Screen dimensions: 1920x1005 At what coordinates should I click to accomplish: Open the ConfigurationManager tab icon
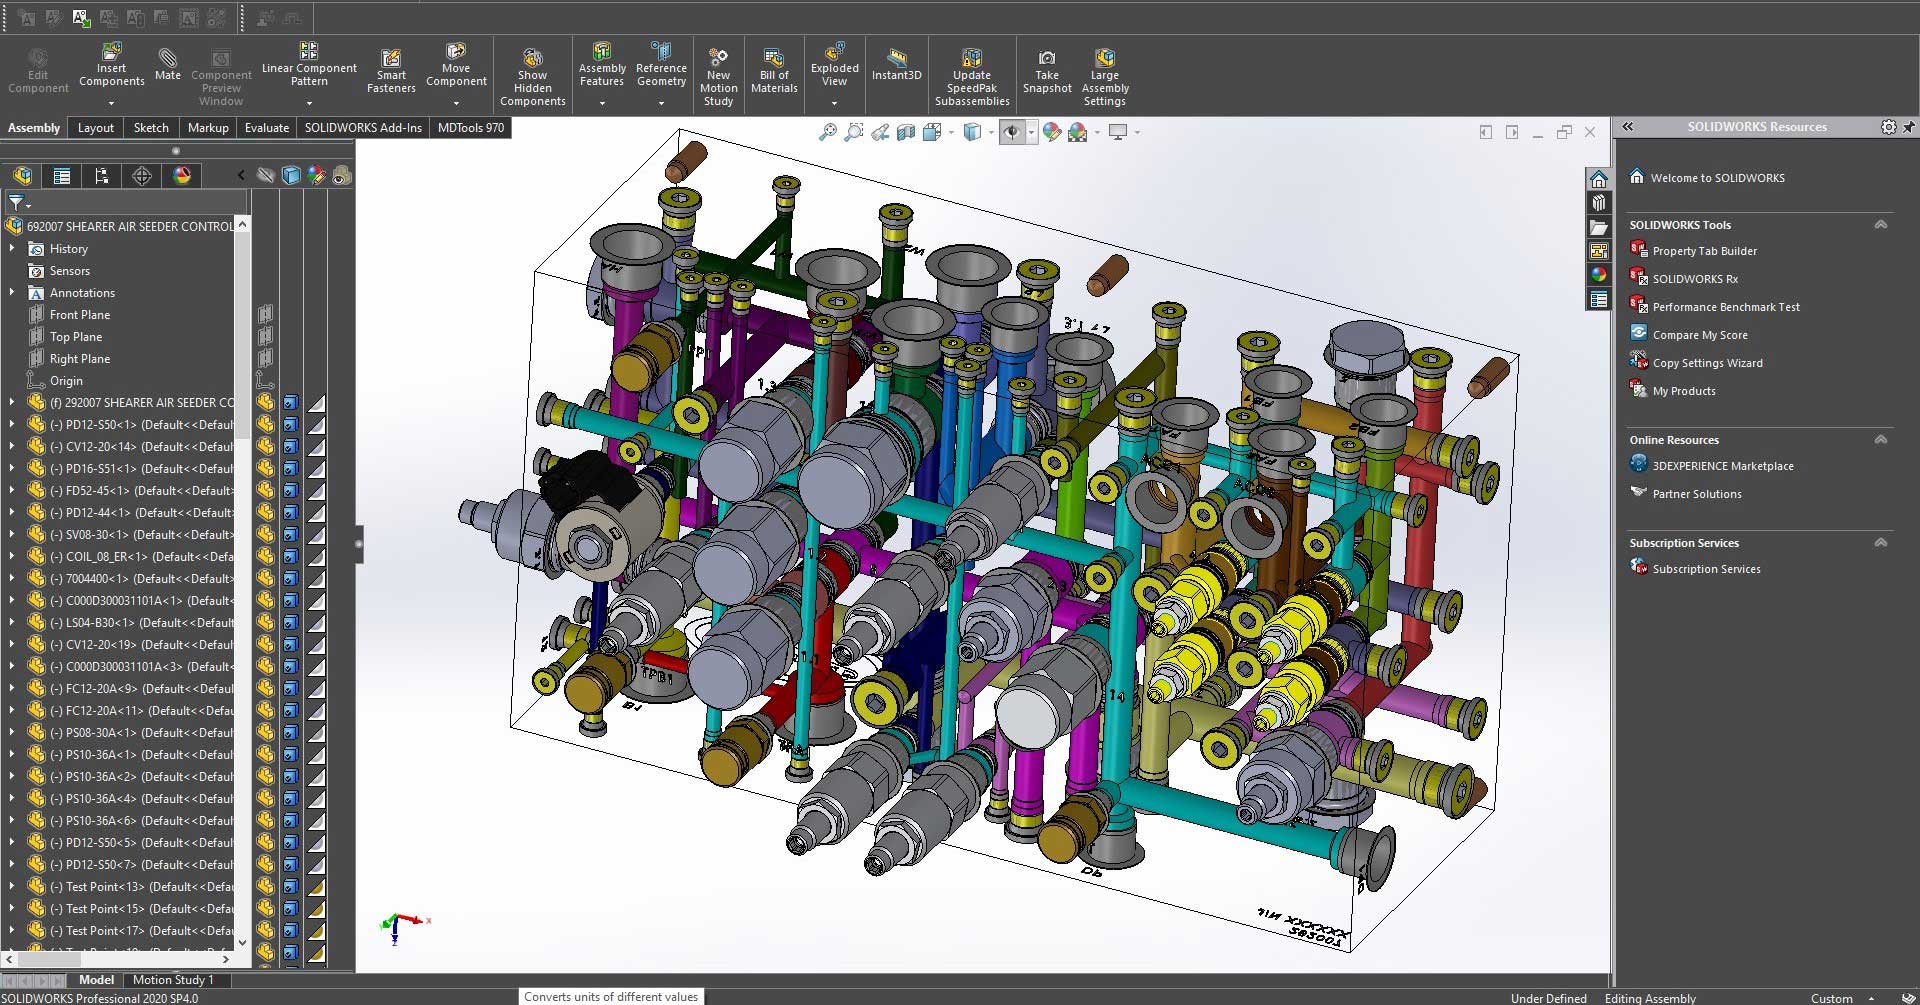[101, 176]
